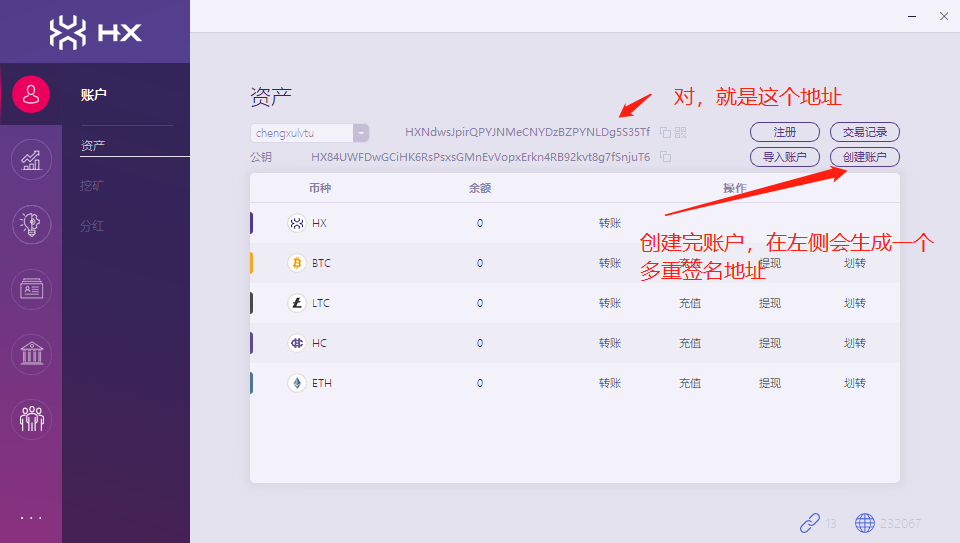
Task: Close the HX wallet window
Action: point(944,17)
